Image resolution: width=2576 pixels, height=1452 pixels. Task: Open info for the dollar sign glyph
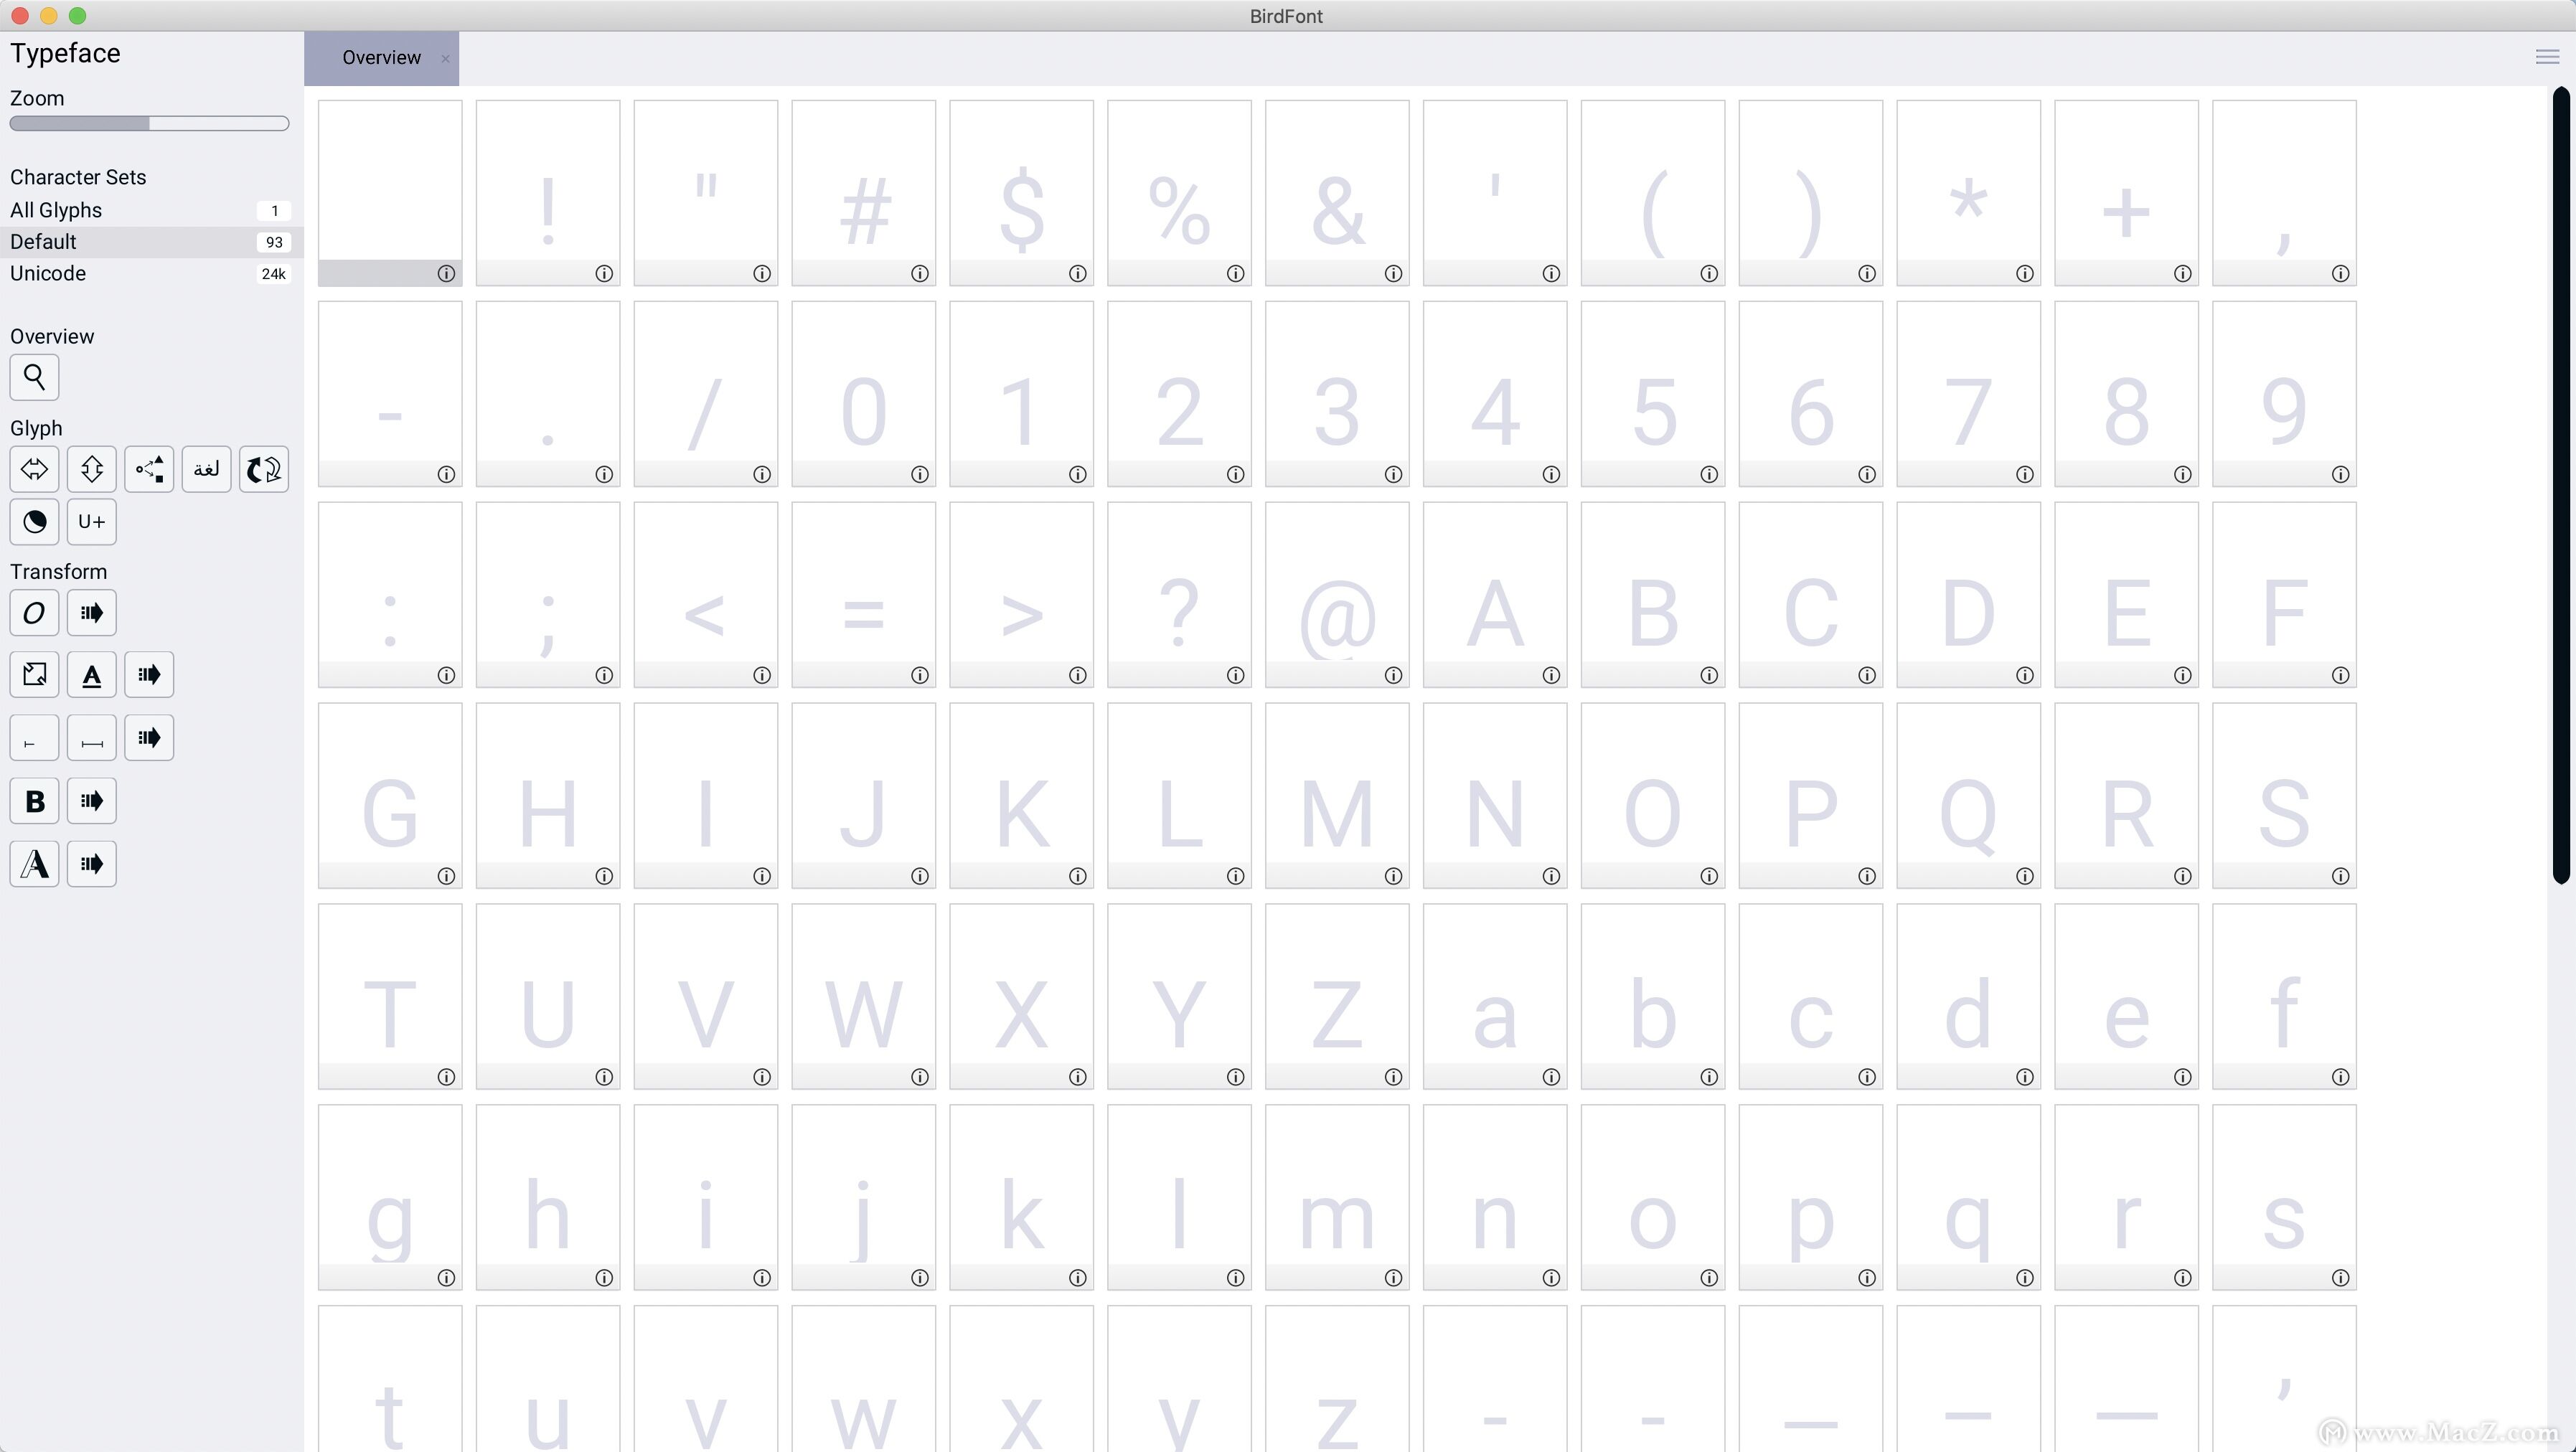[1077, 273]
